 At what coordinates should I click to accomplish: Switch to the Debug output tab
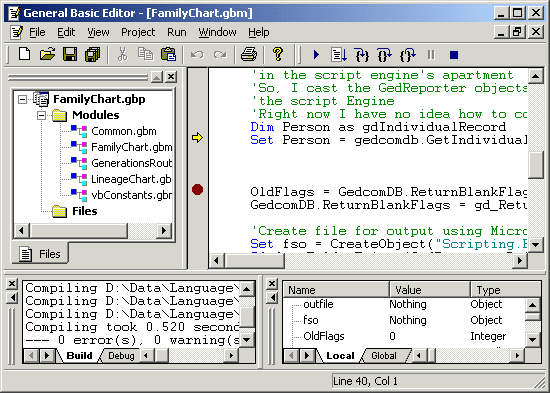pos(121,356)
